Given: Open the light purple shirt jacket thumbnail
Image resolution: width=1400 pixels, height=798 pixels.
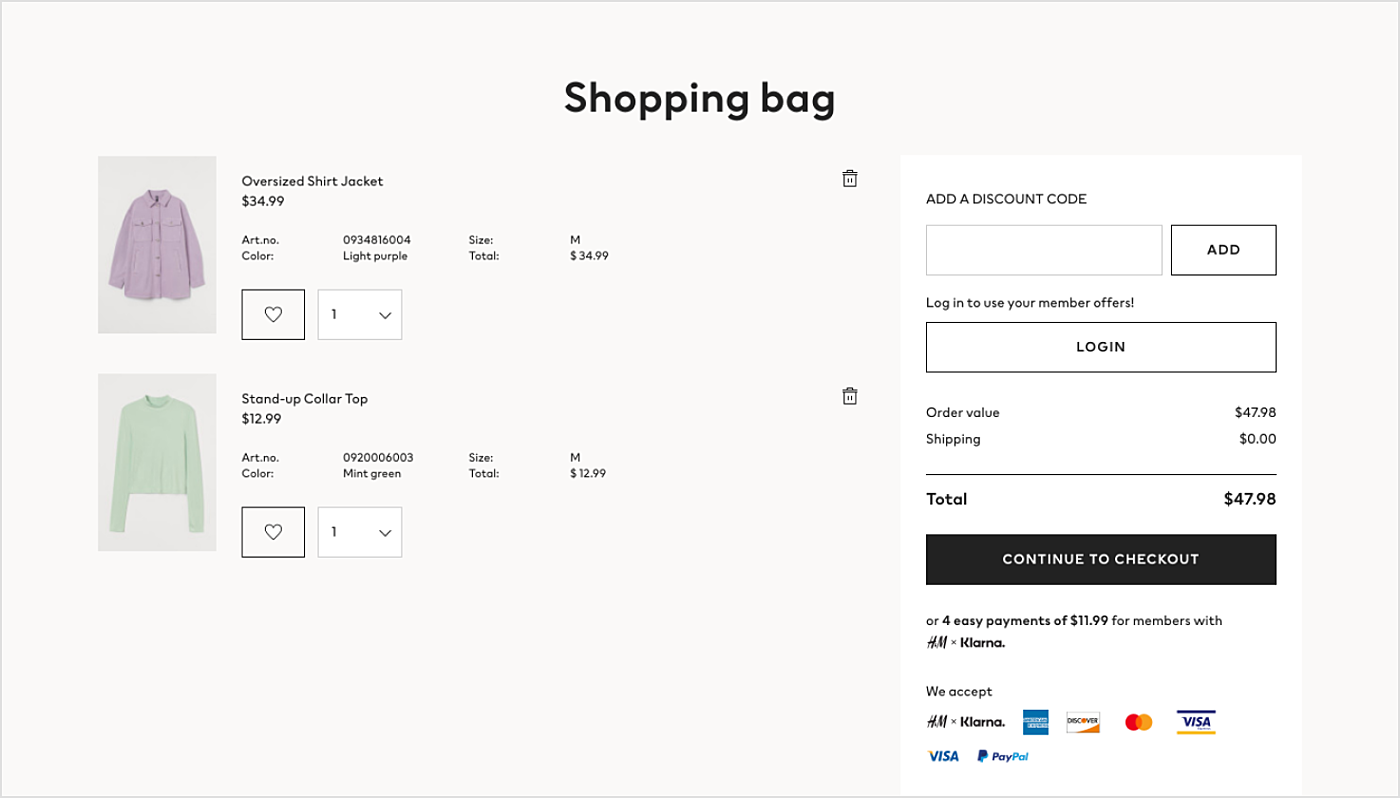Looking at the screenshot, I should (x=157, y=244).
